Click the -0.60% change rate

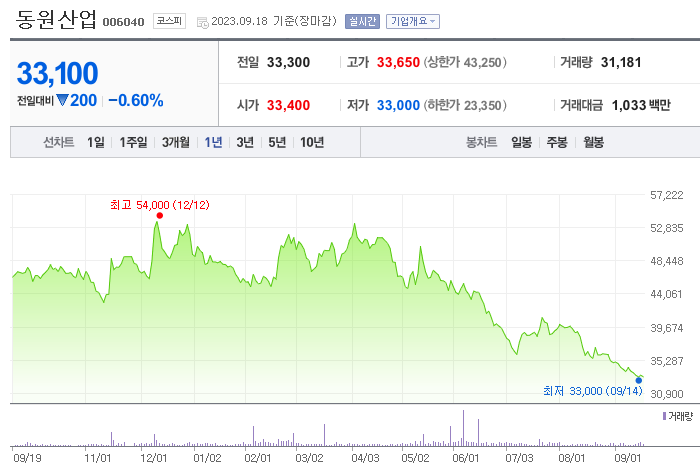[x=136, y=101]
